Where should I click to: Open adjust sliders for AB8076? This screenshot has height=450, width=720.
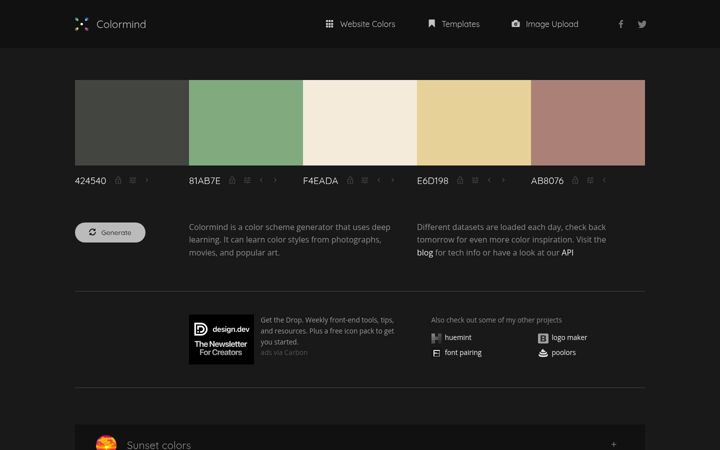[590, 180]
